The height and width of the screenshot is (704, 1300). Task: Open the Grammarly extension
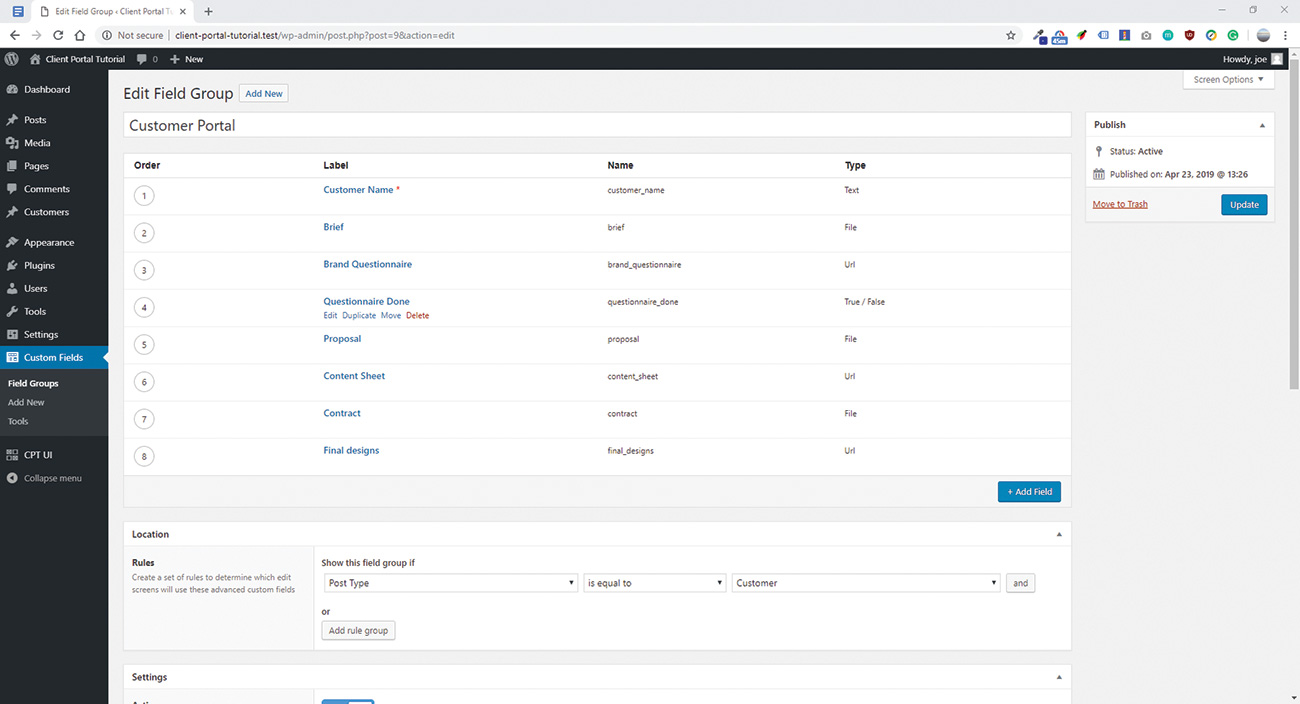[x=1232, y=35]
